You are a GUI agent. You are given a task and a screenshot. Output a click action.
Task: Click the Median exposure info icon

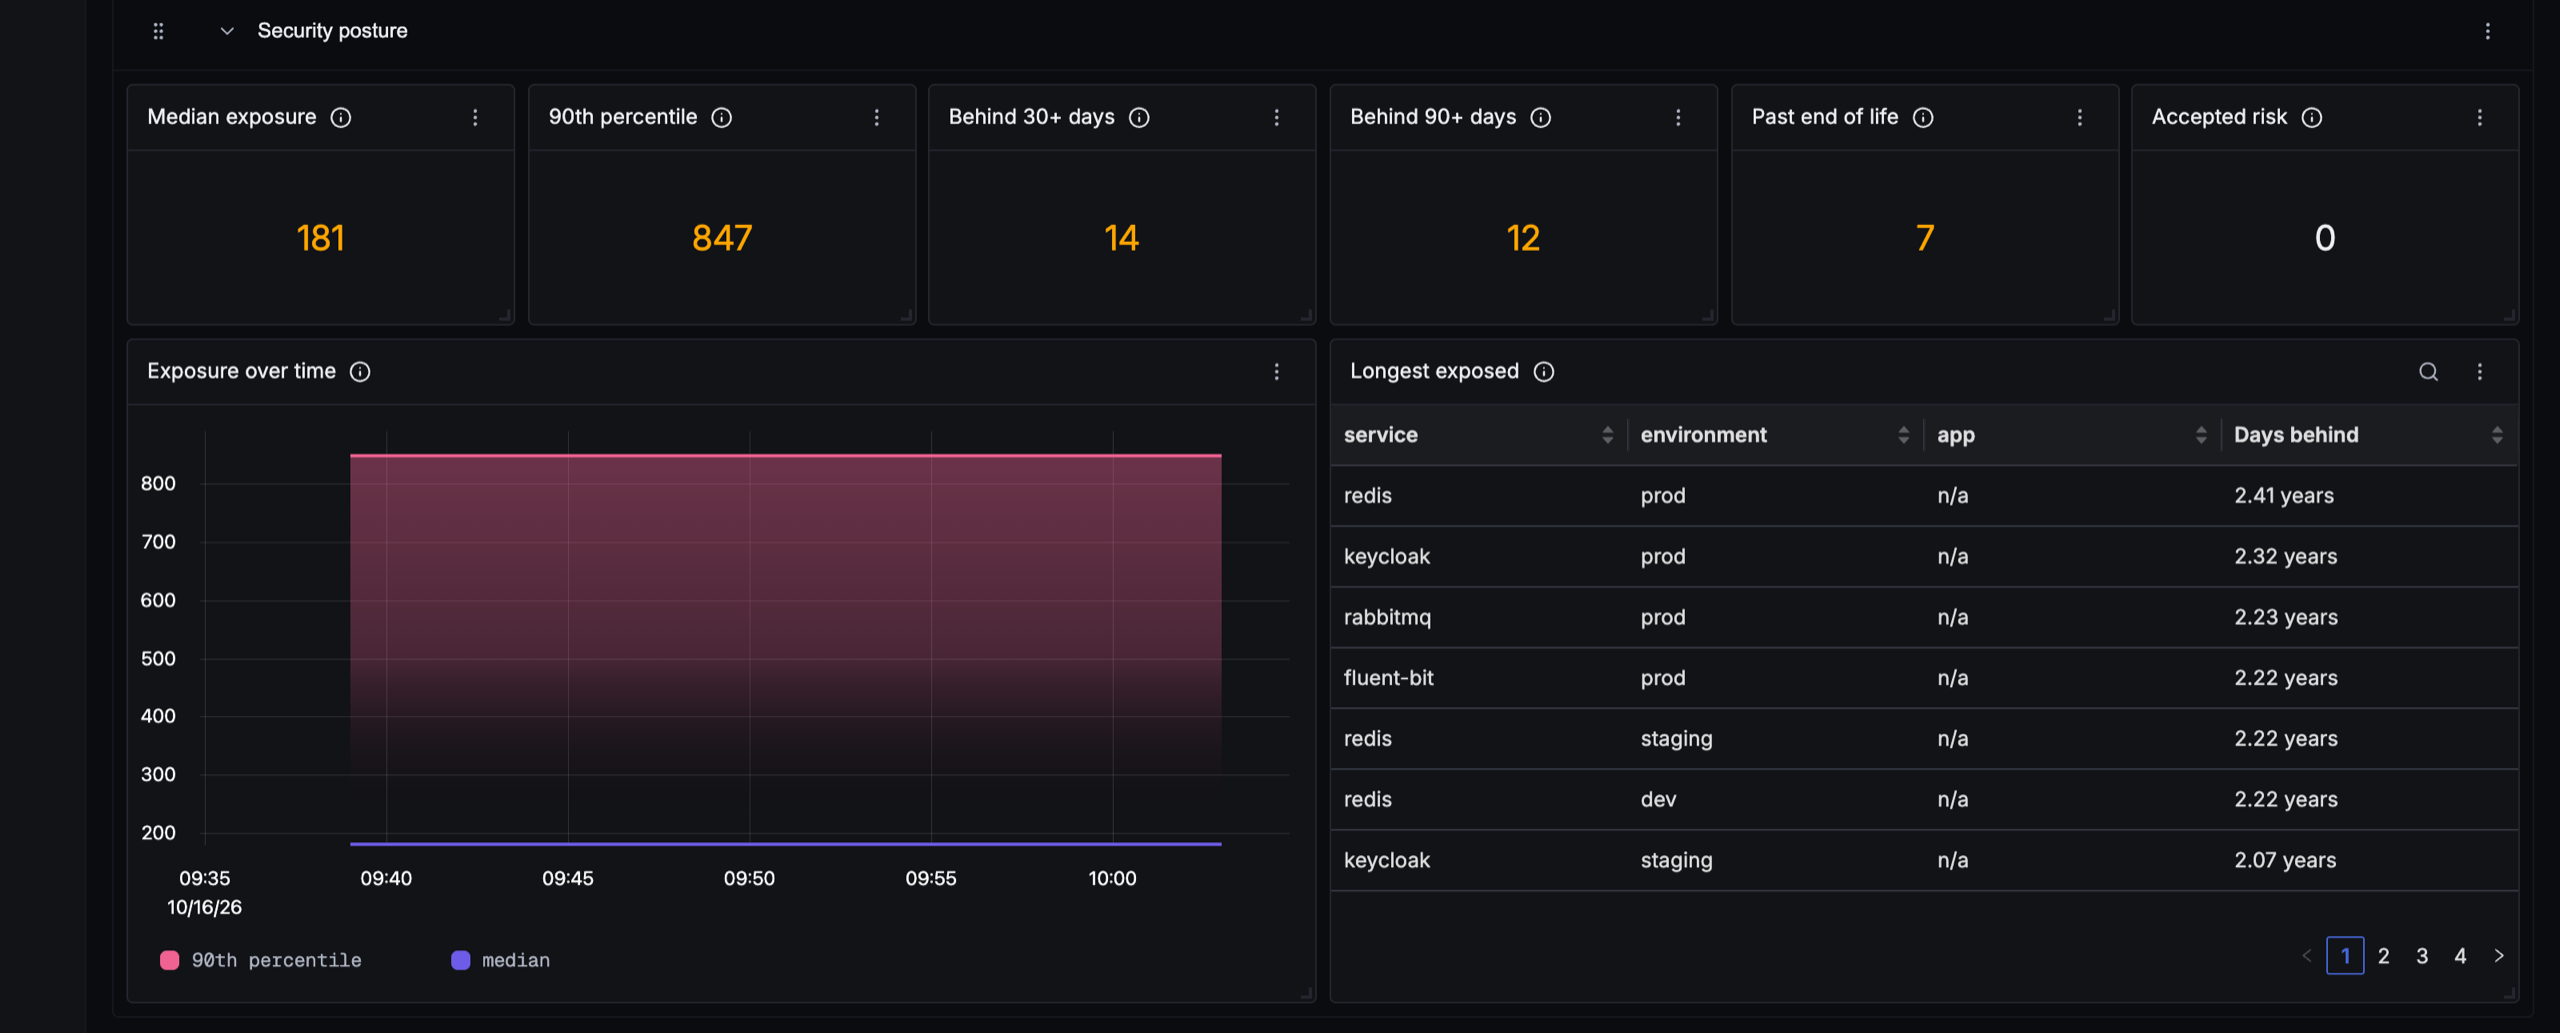[x=341, y=117]
